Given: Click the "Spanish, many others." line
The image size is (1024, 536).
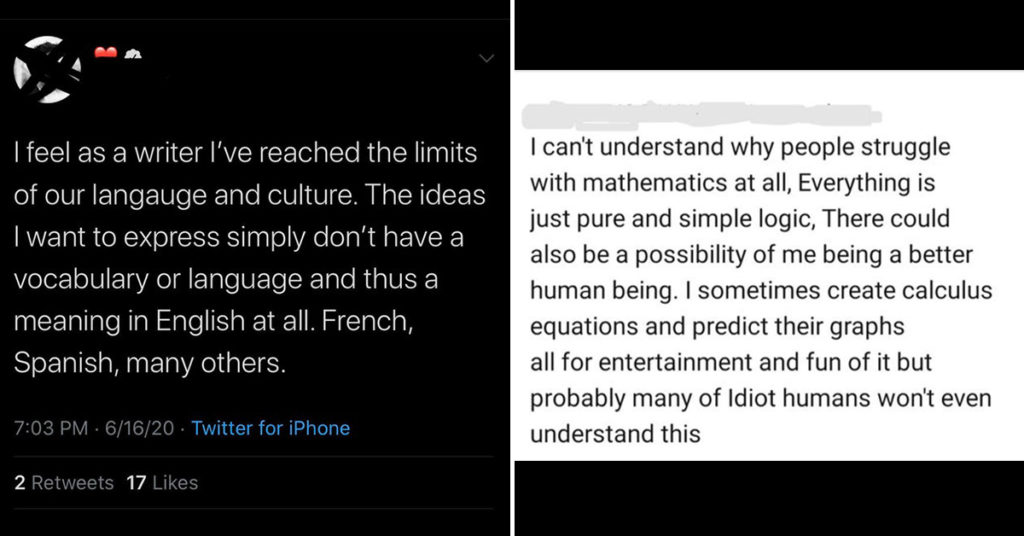Looking at the screenshot, I should coord(150,363).
